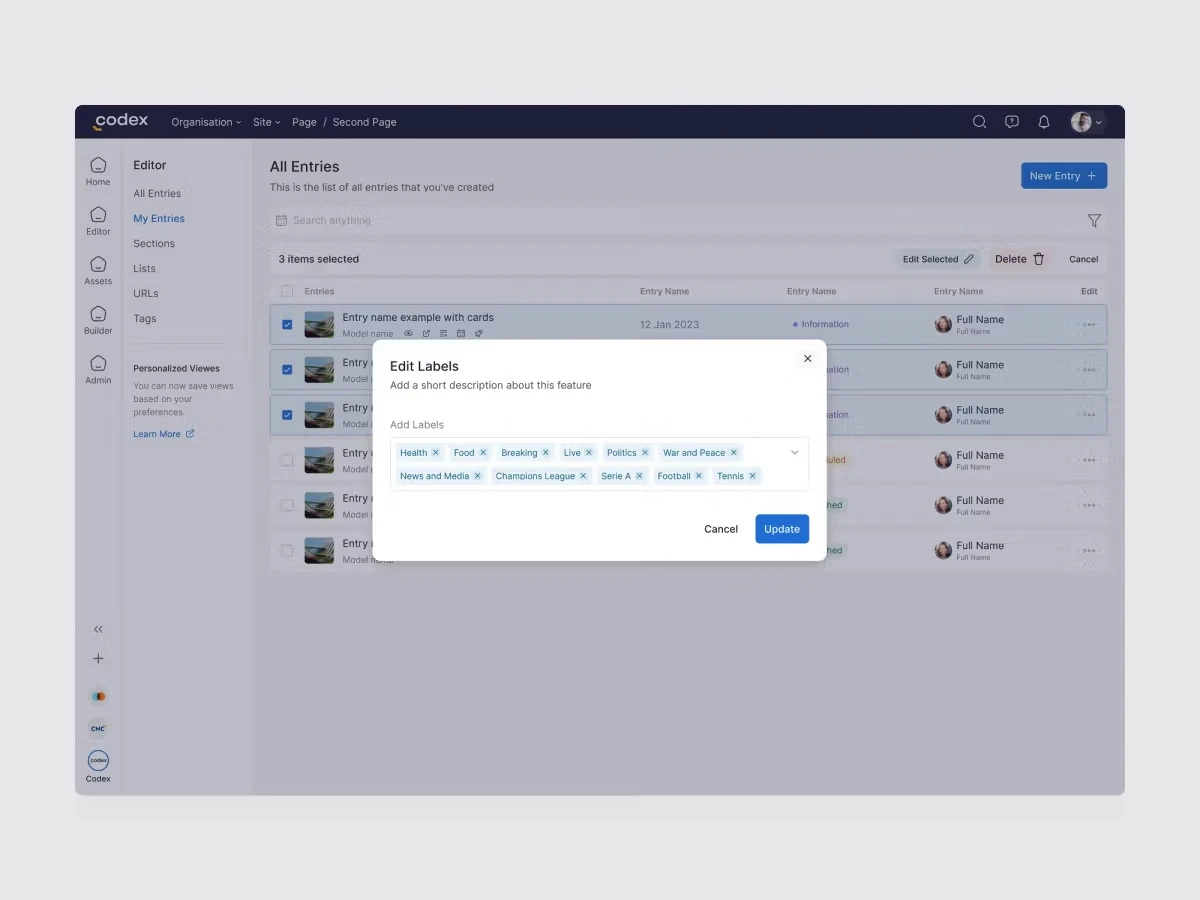Go to Home in the sidebar
This screenshot has width=1200, height=900.
[98, 171]
